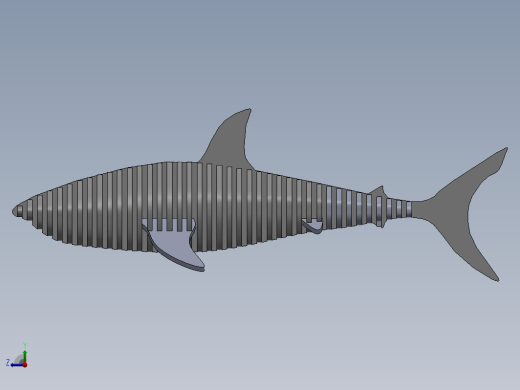520x390 pixels.
Task: Select the shark's large dorsal fin
Action: click(231, 143)
